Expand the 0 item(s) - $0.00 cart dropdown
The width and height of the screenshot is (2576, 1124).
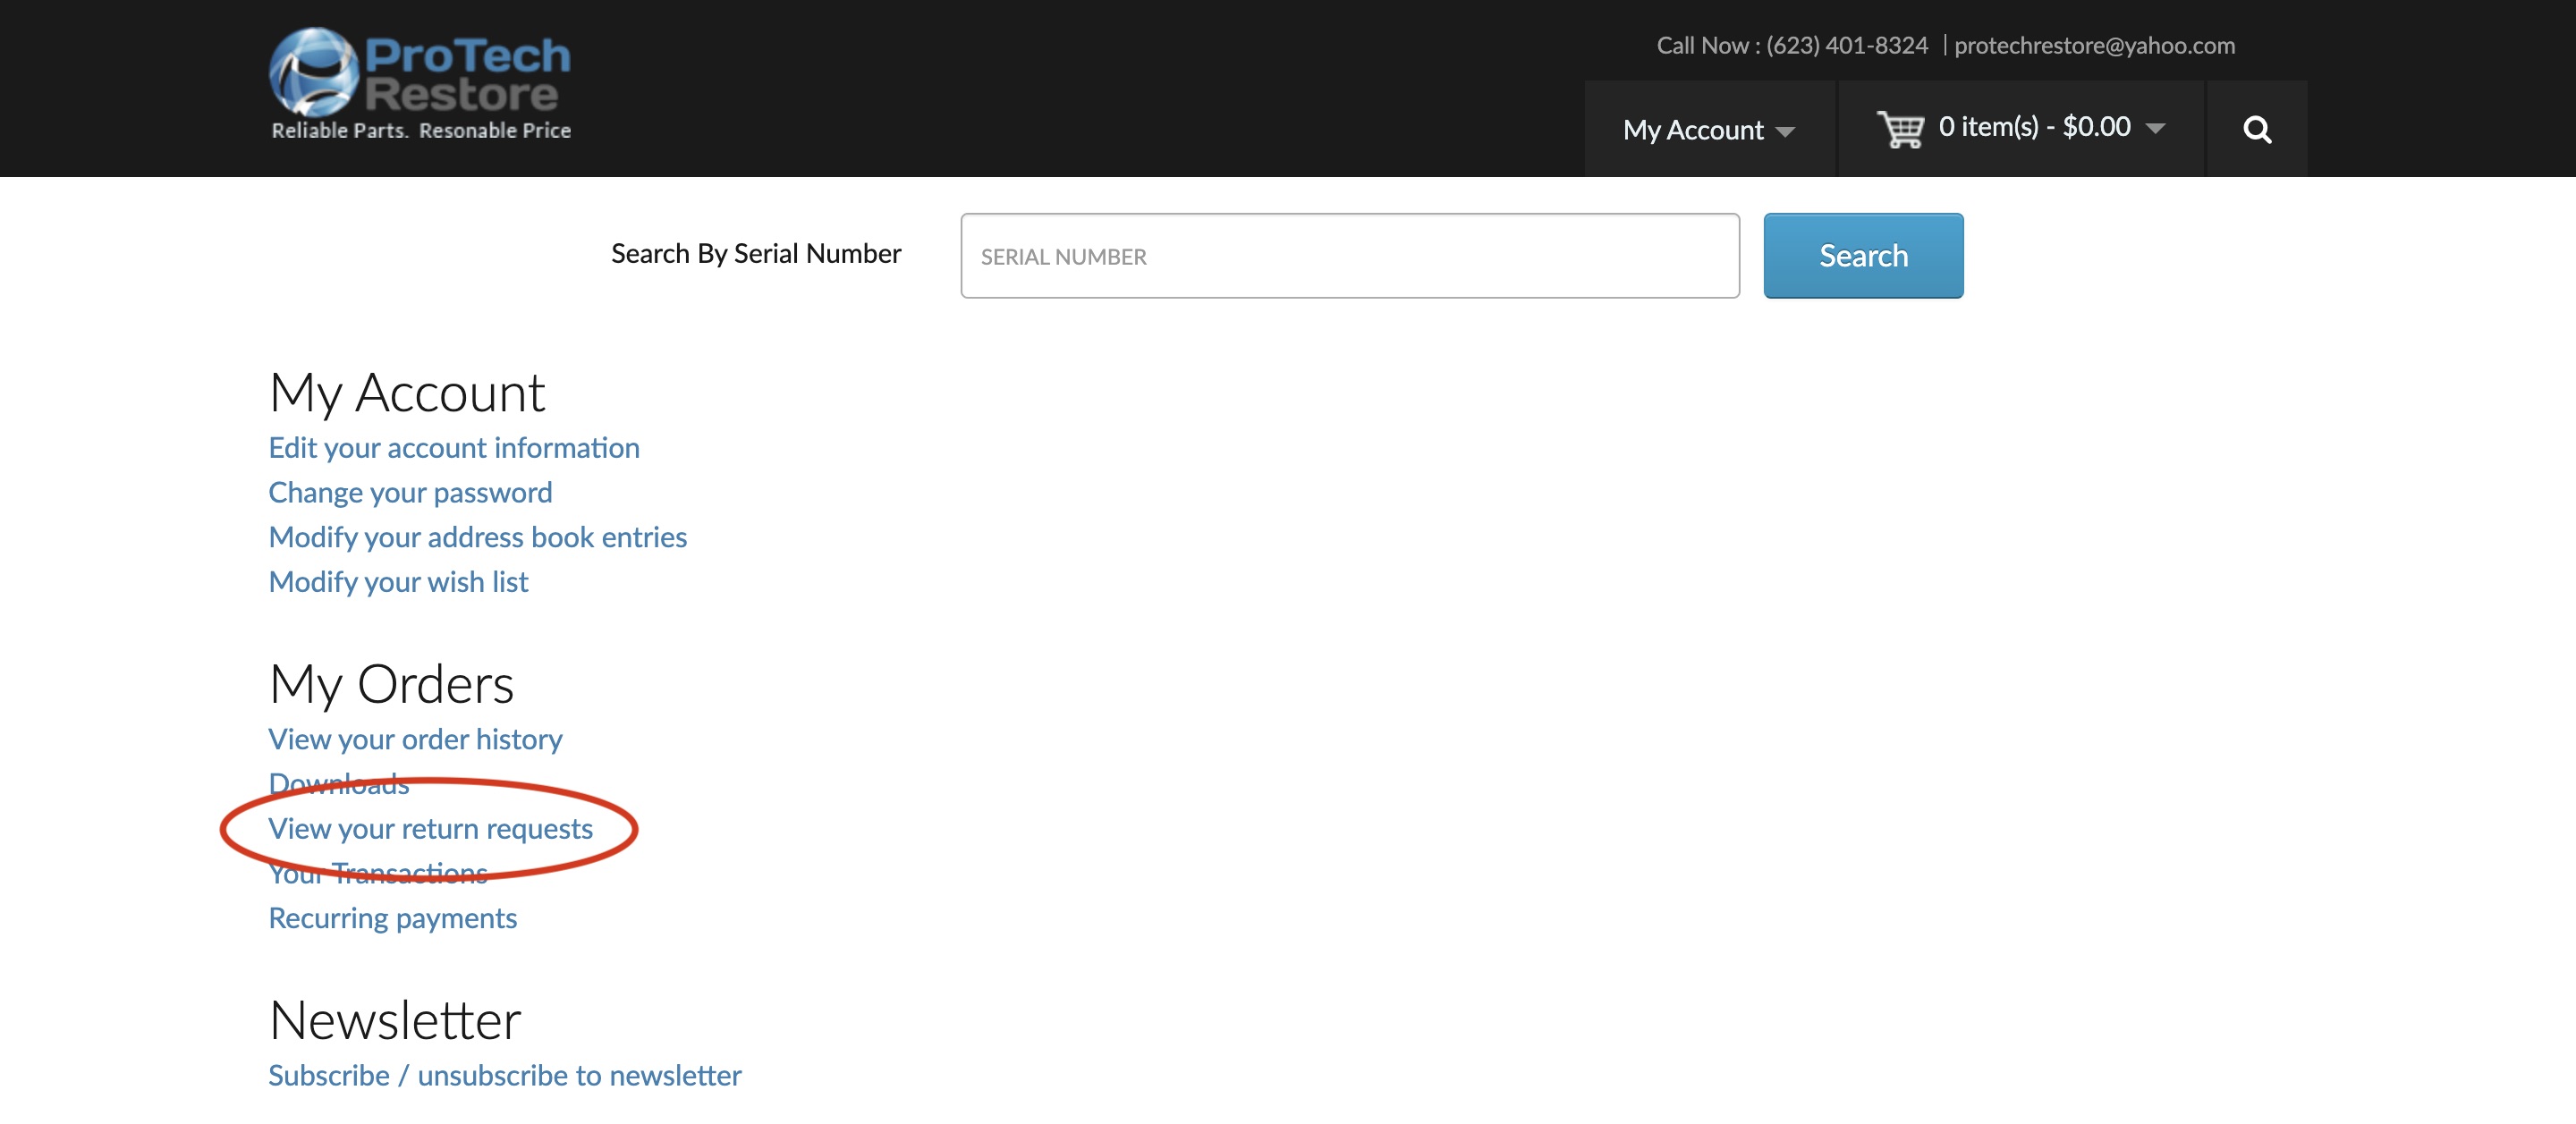click(x=2021, y=129)
